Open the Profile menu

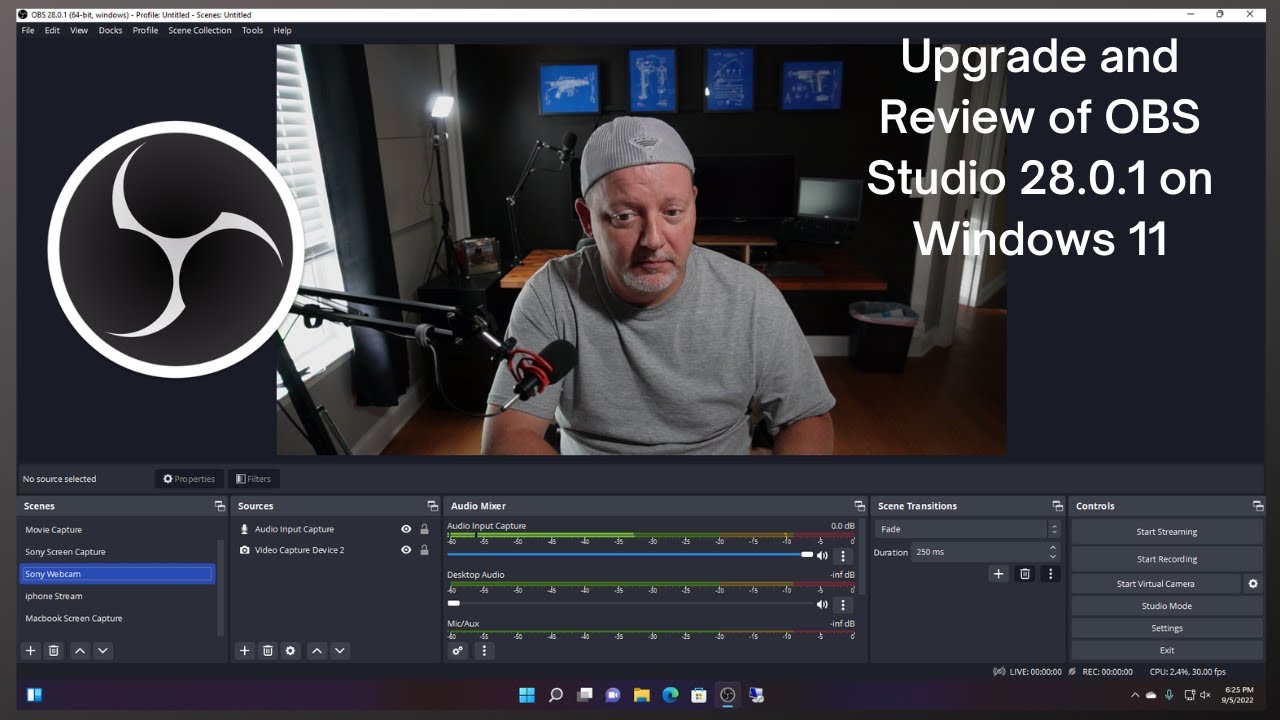click(146, 30)
